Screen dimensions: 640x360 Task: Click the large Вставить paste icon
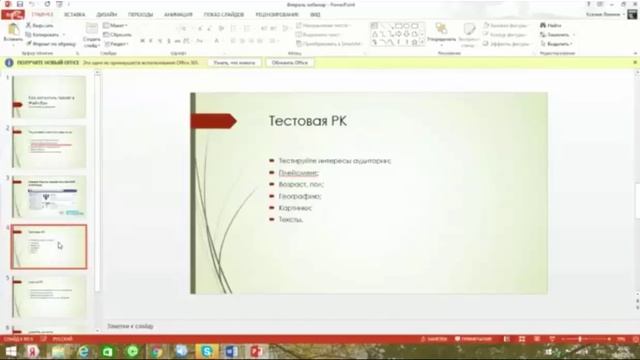pyautogui.click(x=13, y=29)
